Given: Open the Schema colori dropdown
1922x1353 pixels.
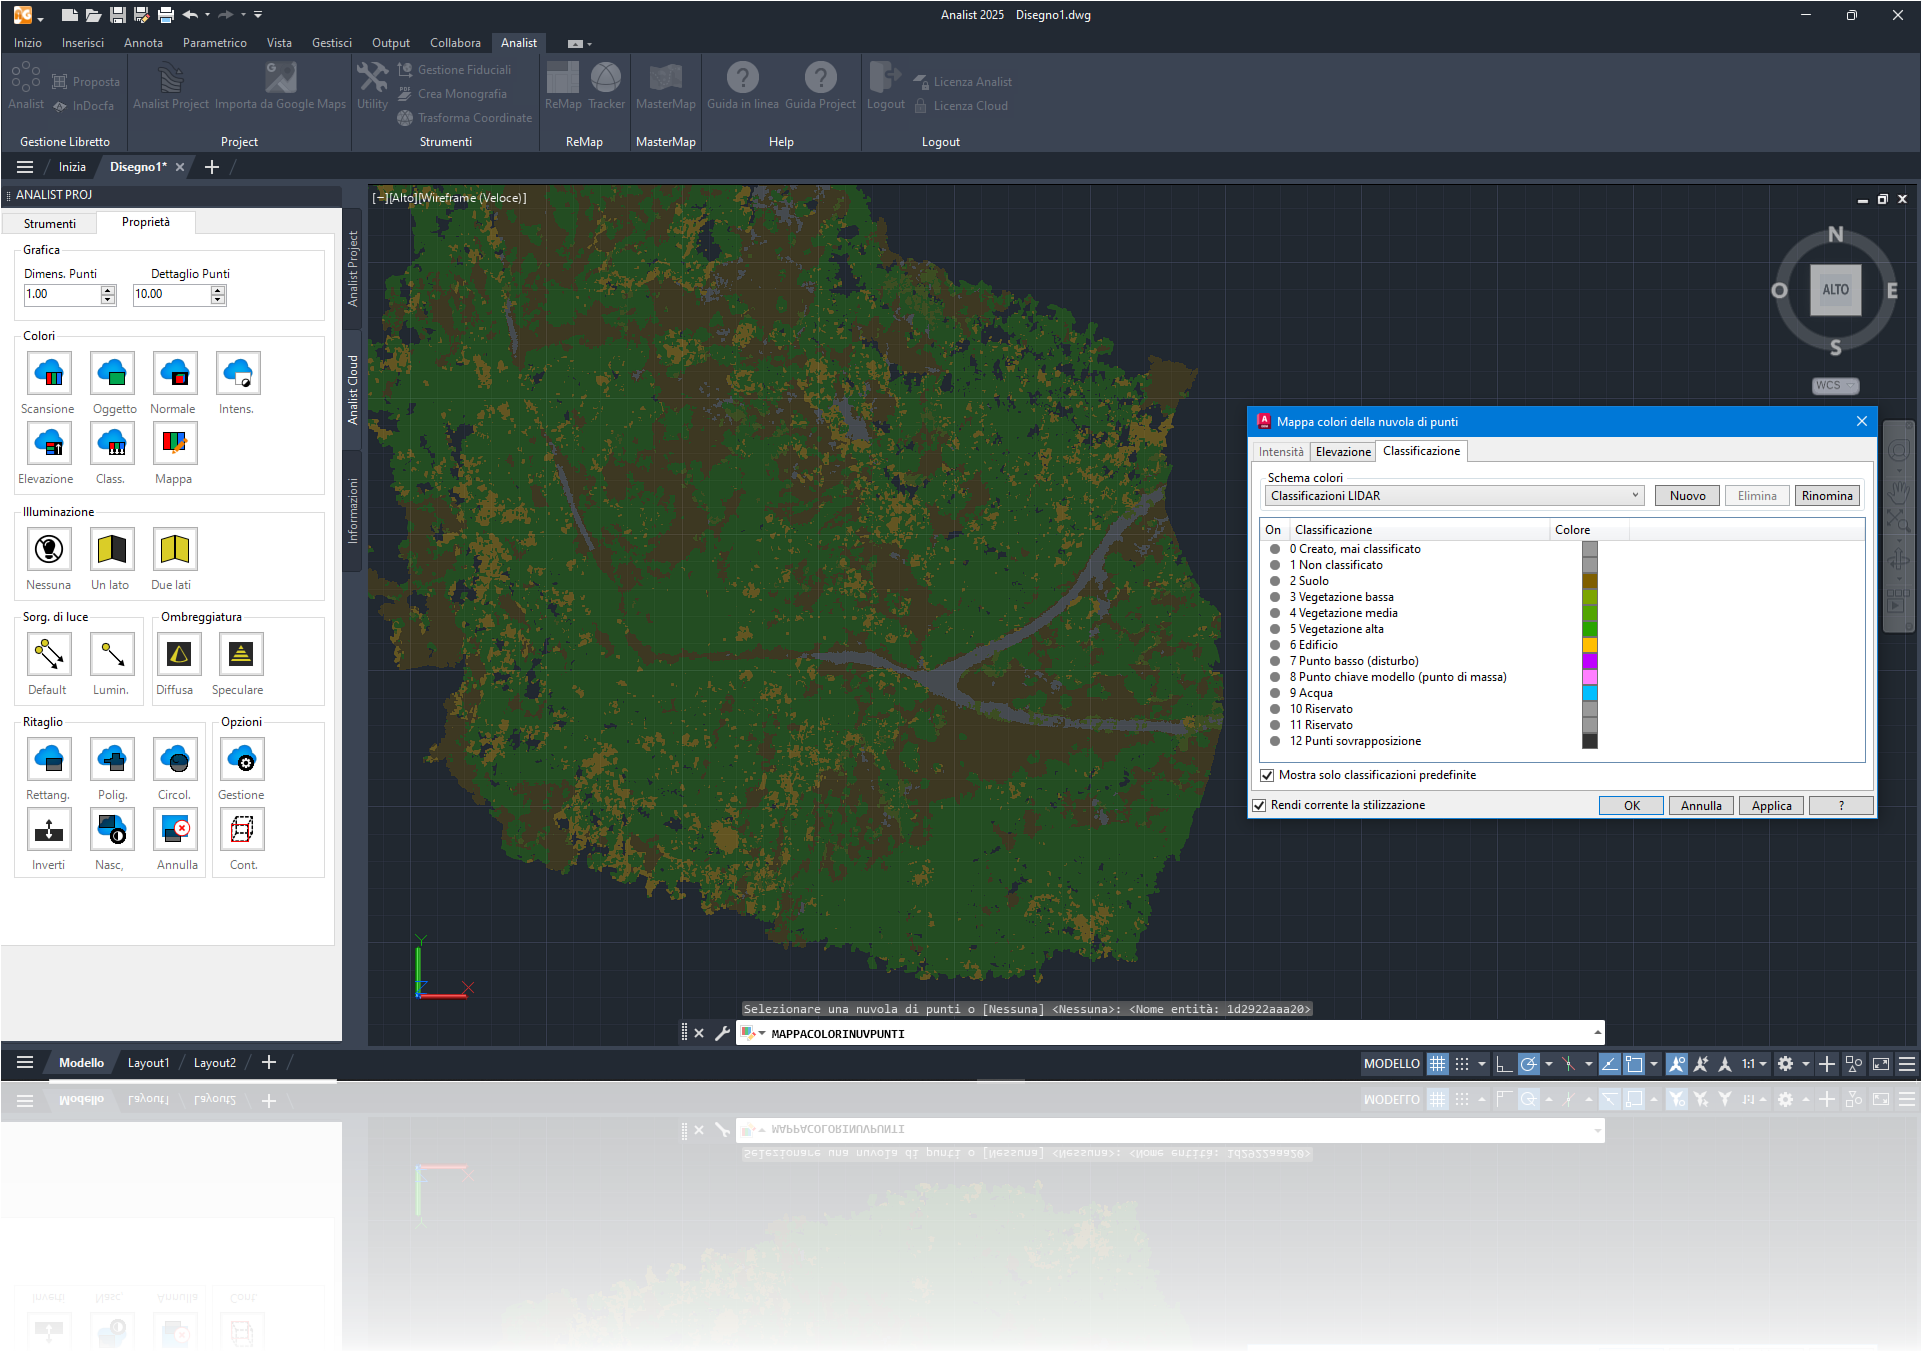Looking at the screenshot, I should 1454,496.
